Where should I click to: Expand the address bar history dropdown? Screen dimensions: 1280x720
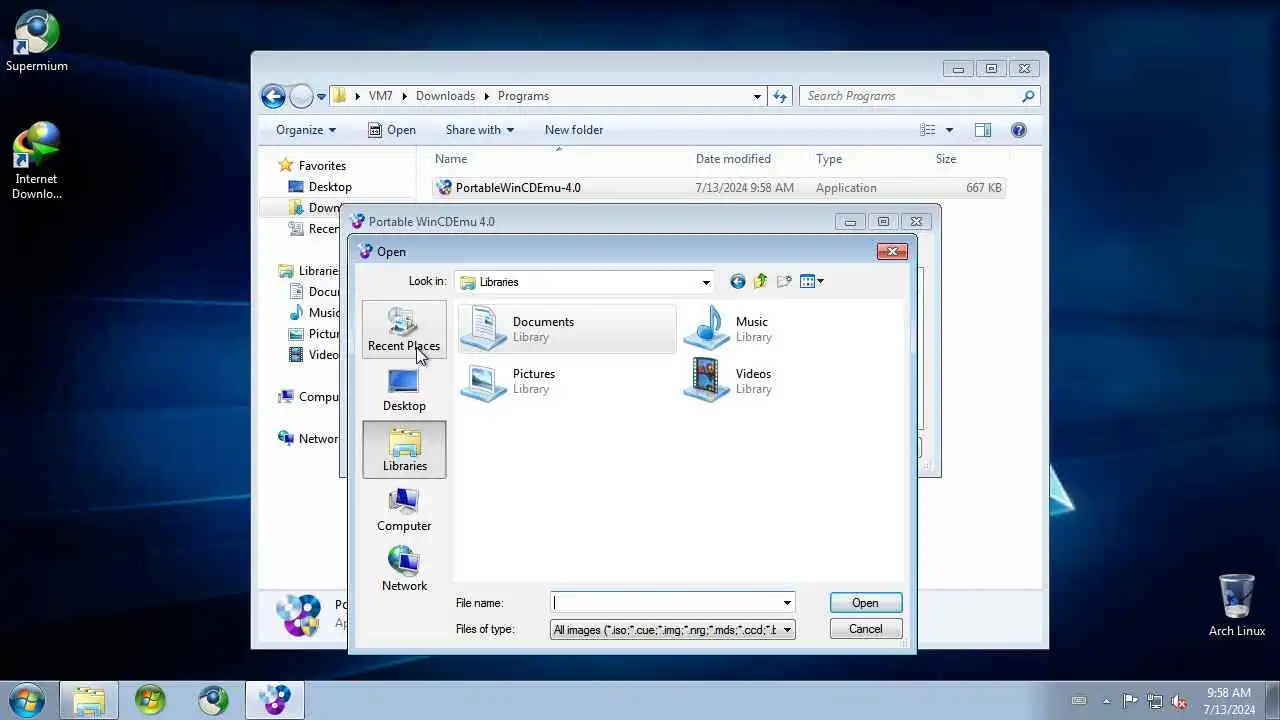757,96
